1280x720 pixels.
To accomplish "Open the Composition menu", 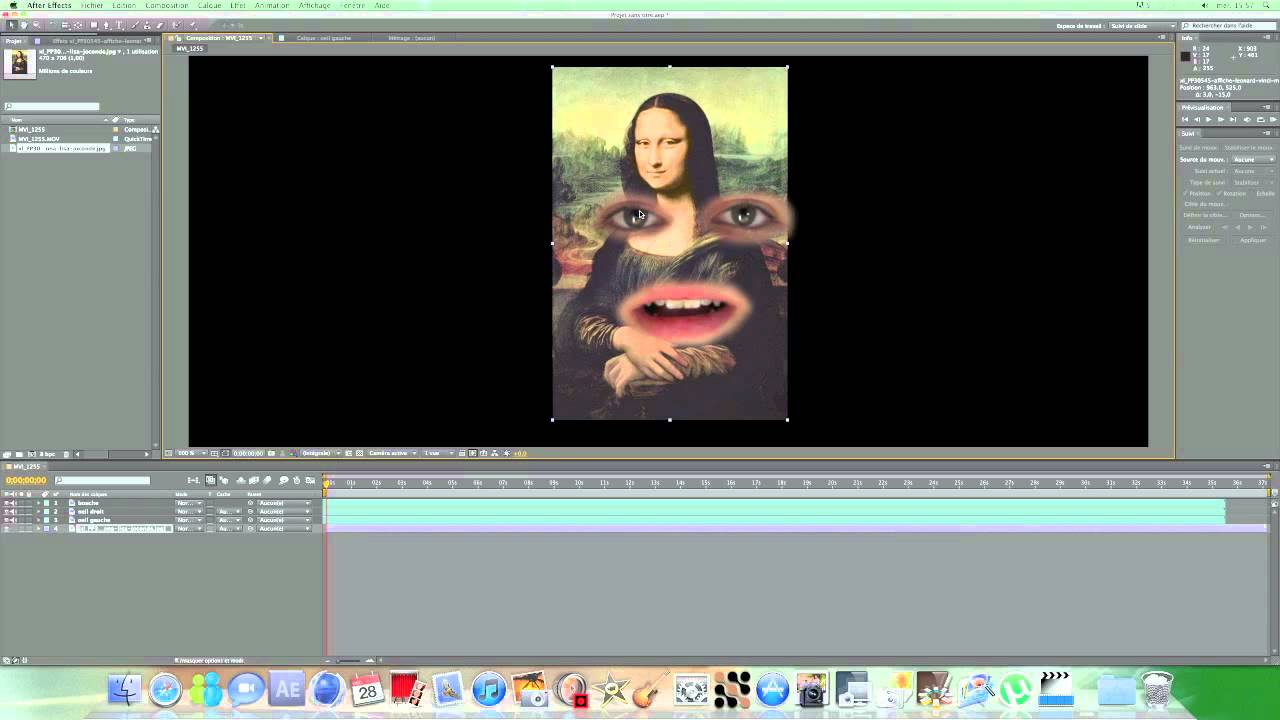I will click(167, 5).
